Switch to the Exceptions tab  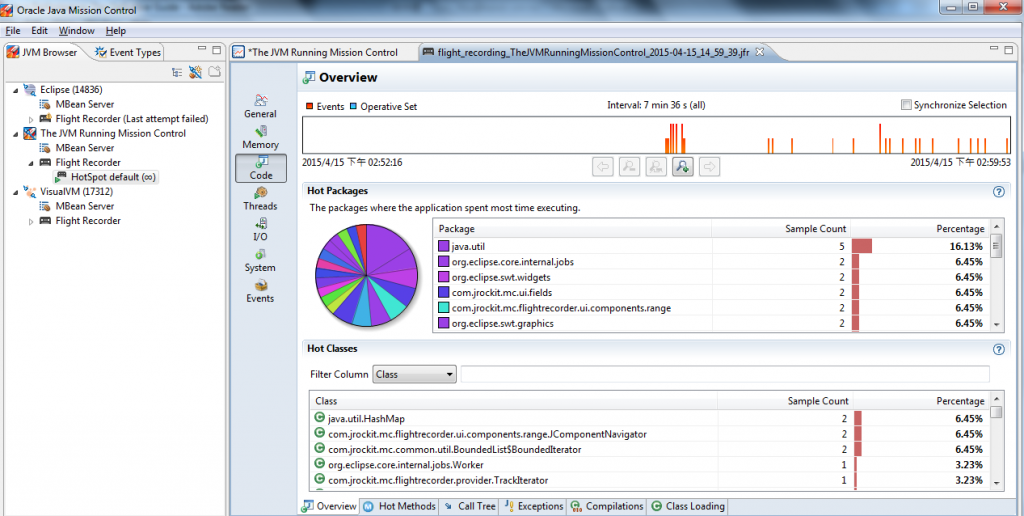pyautogui.click(x=534, y=506)
